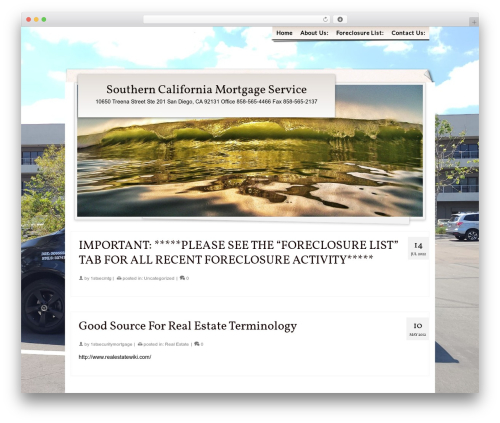Click the 14 date badge
The height and width of the screenshot is (423, 500).
418,248
